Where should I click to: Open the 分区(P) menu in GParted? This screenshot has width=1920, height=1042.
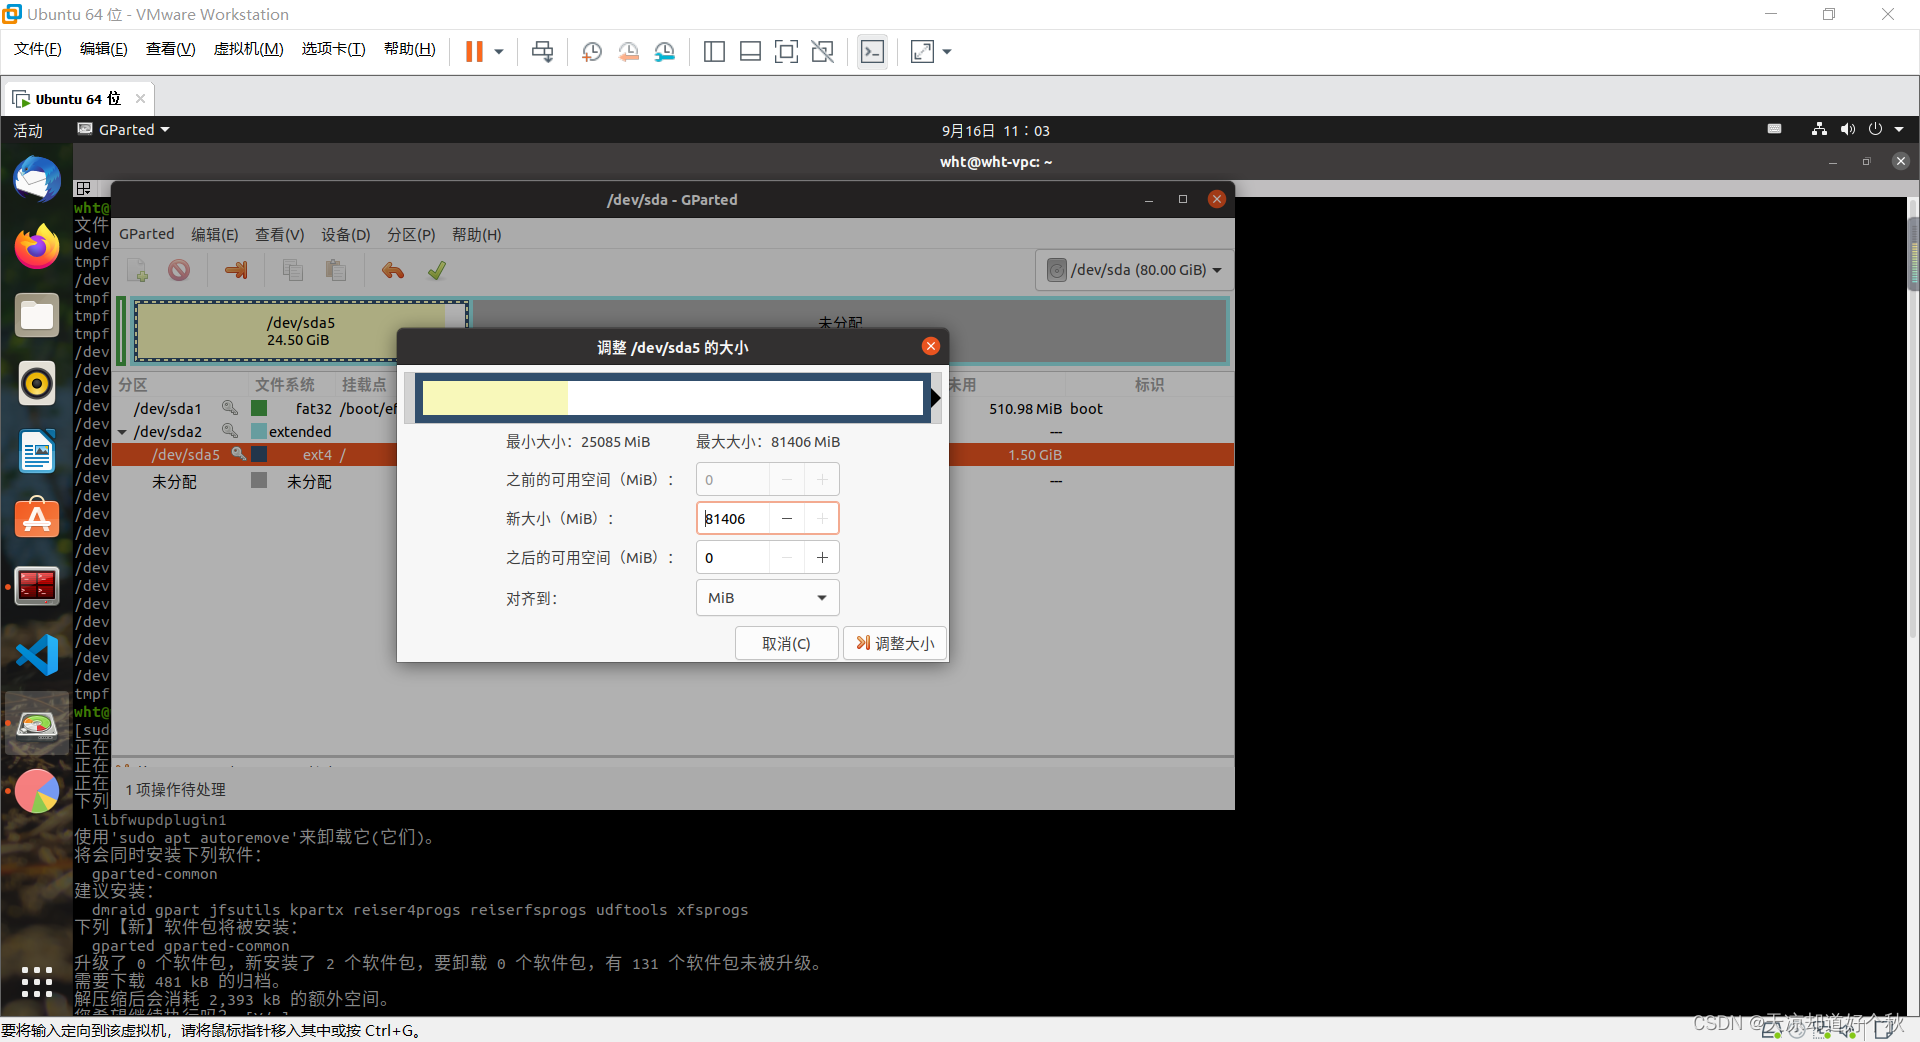(411, 234)
